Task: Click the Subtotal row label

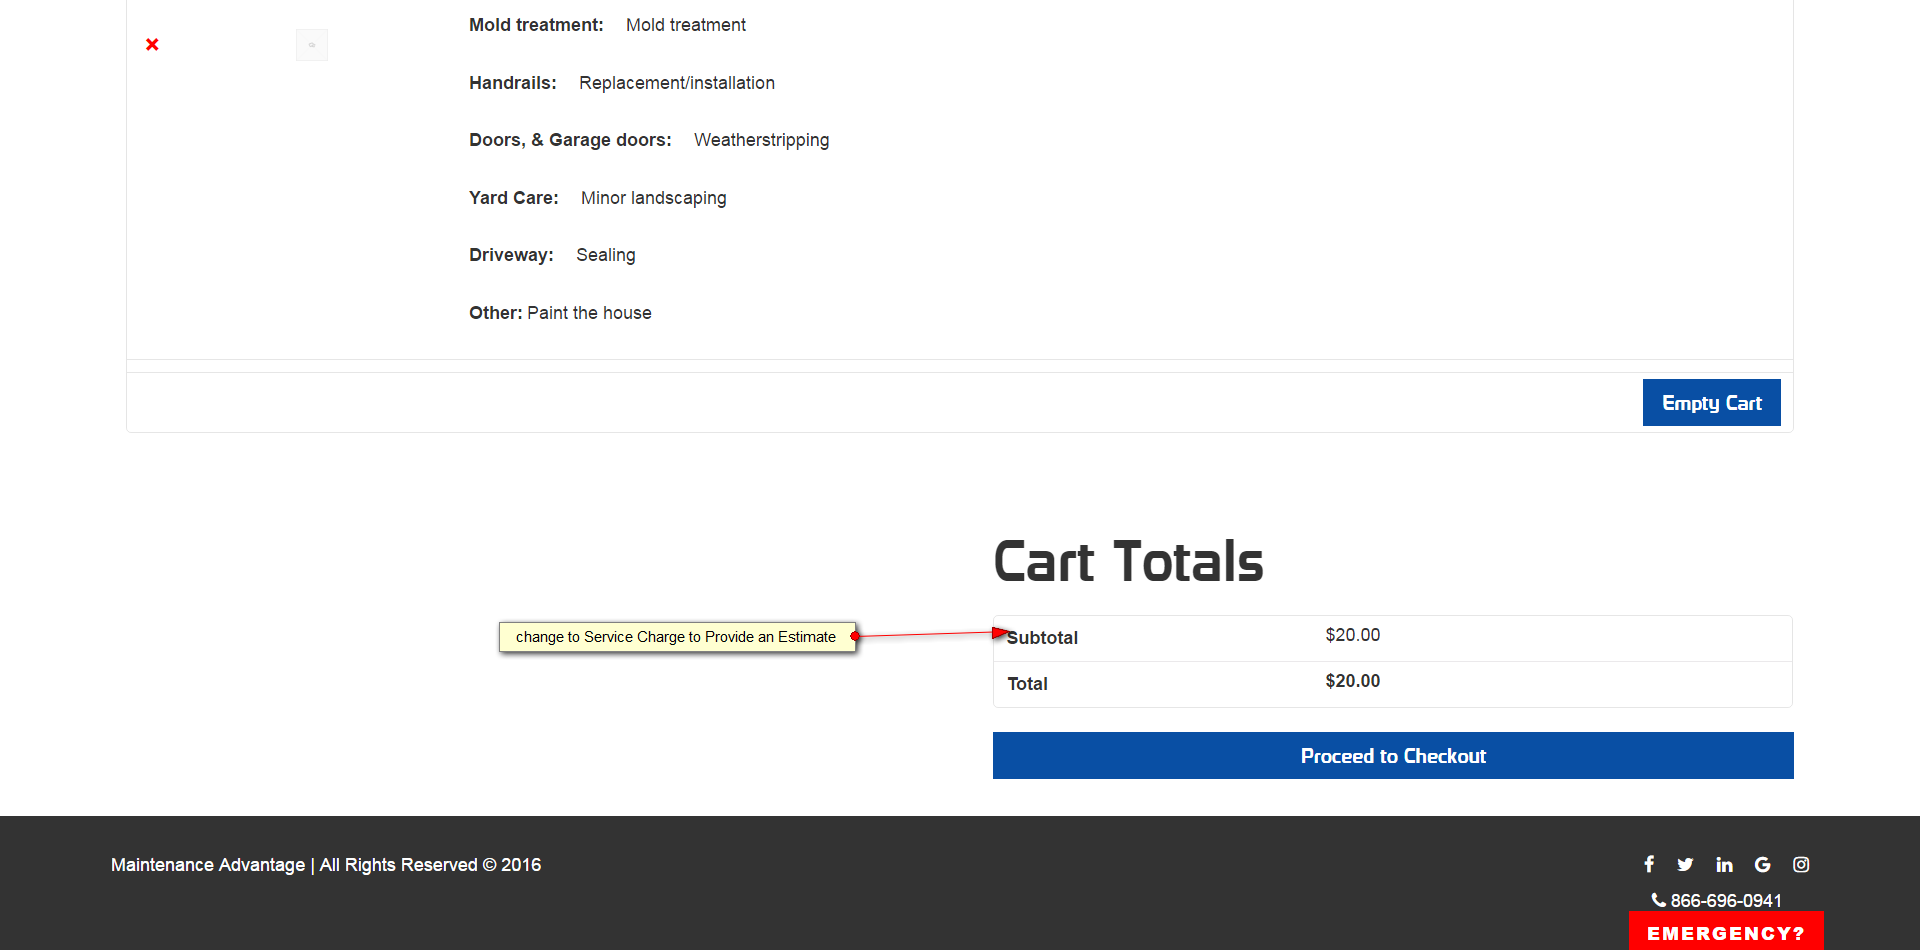Action: coord(1042,638)
